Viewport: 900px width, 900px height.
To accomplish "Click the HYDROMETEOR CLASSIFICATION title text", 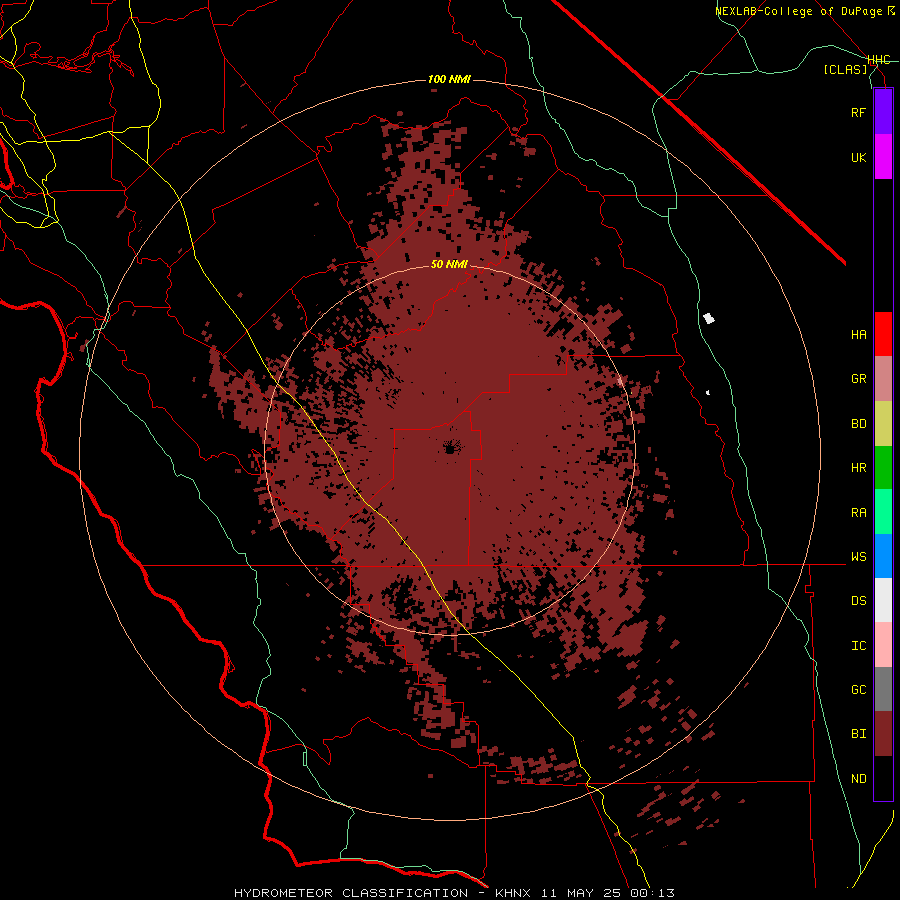I will [351, 893].
